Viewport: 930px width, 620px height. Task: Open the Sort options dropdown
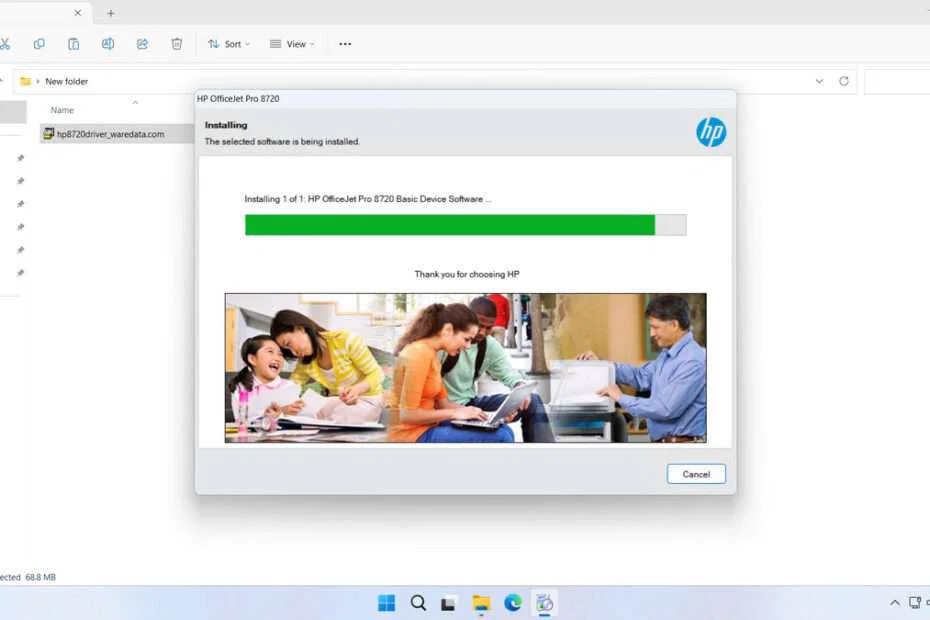point(228,44)
